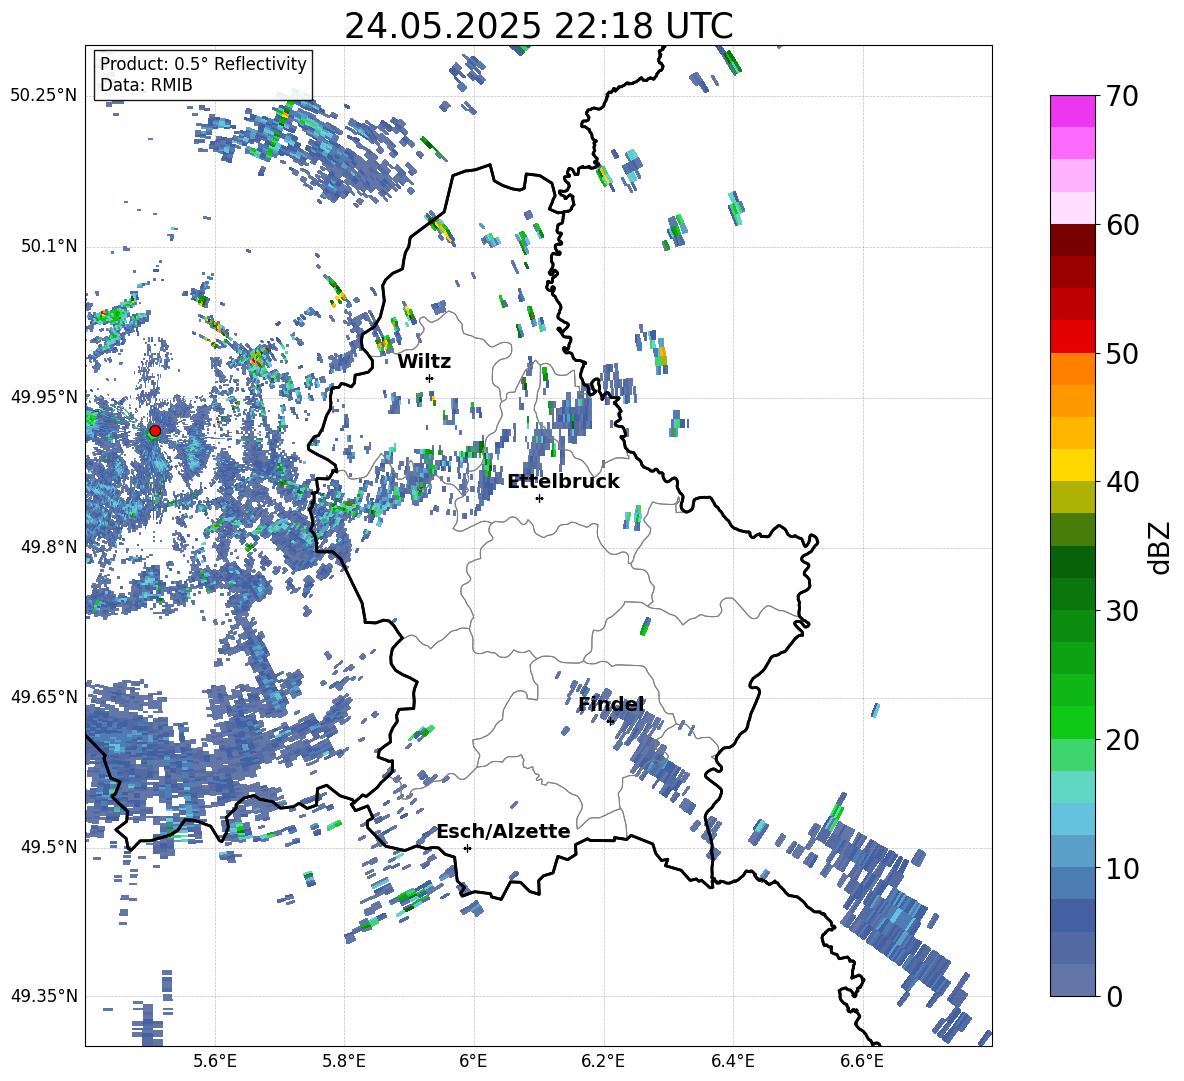Click the cross marker at Ettelbruck
Image resolution: width=1184 pixels, height=1081 pixels.
pos(539,498)
